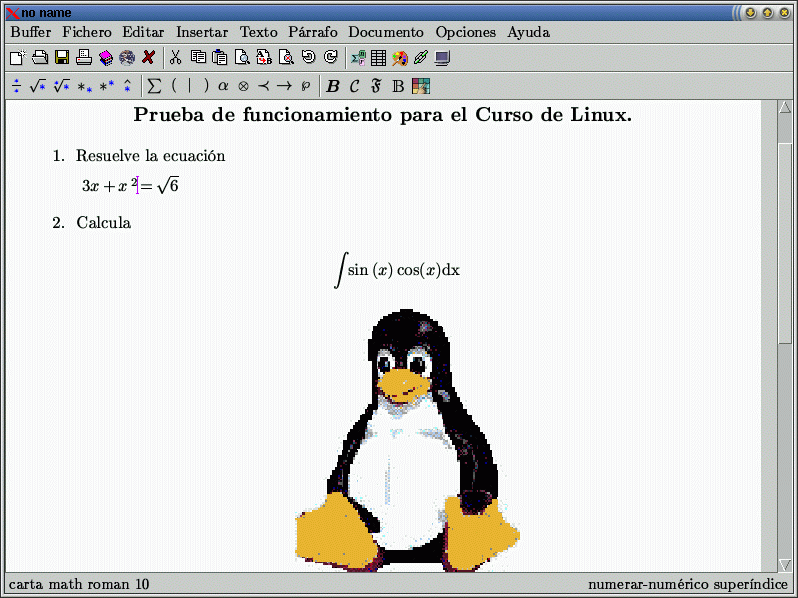Viewport: 798px width, 598px height.
Task: Insert a mathematical formula via the sigma sheet icon
Action: (358, 58)
